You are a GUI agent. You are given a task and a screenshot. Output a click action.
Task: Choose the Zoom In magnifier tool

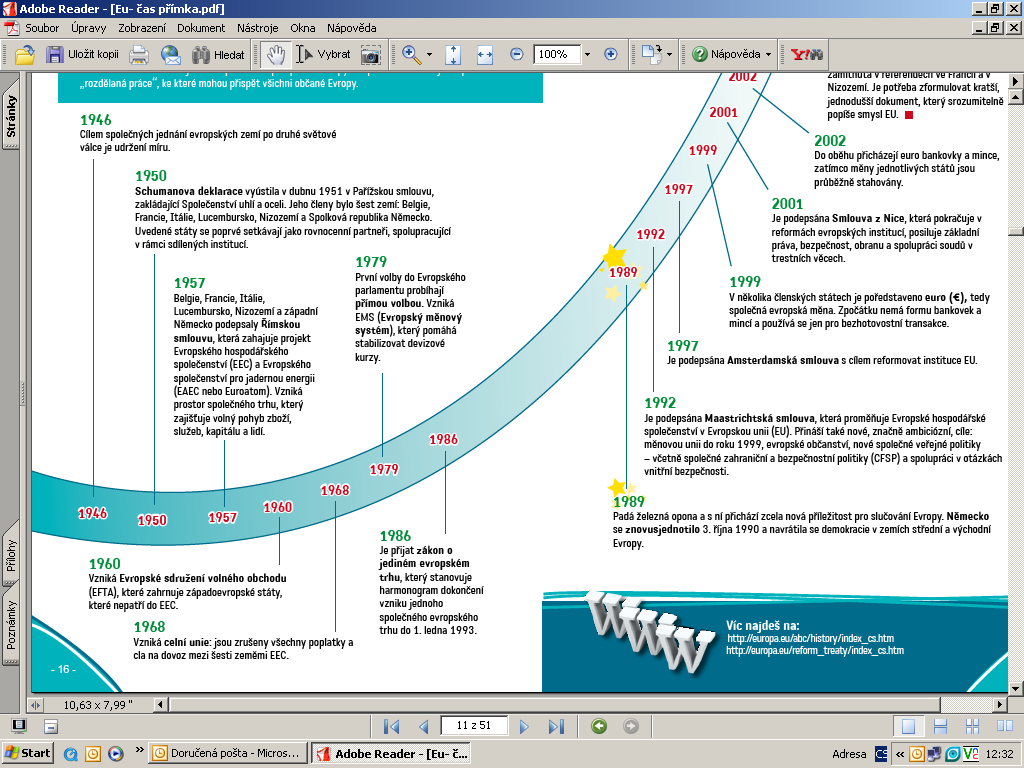(x=411, y=55)
